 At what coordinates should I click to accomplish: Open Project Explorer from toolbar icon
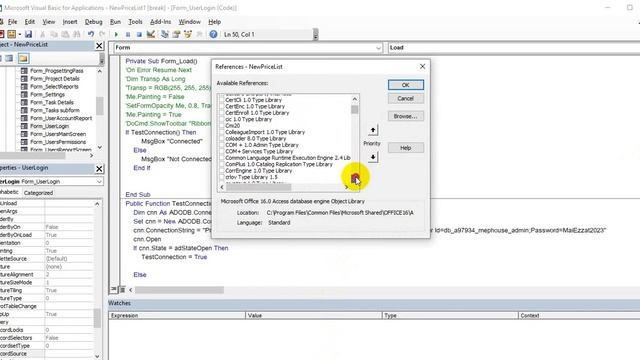tap(165, 35)
